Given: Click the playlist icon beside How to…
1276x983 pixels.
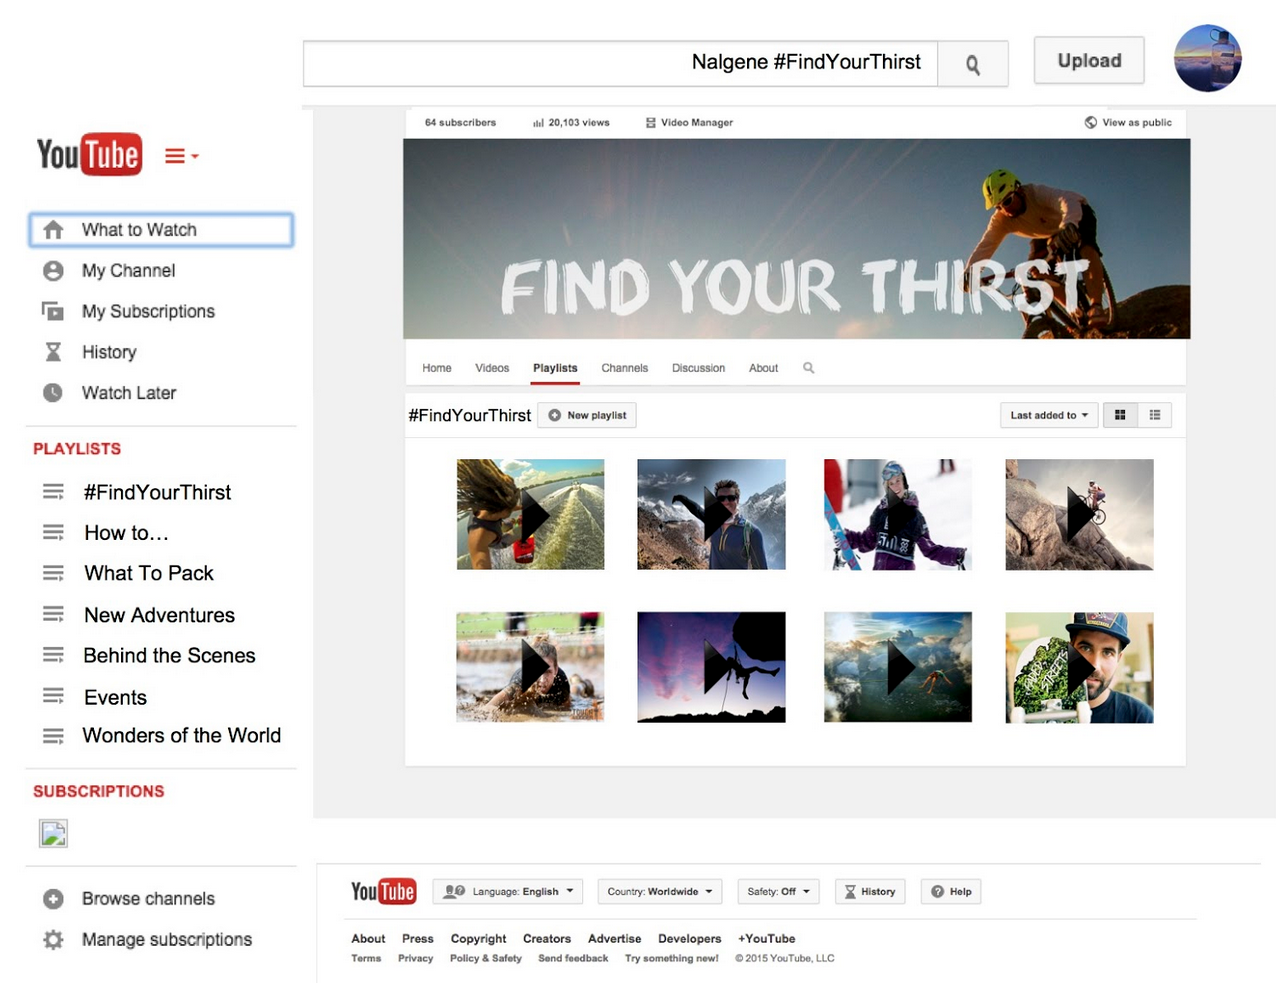Looking at the screenshot, I should [x=53, y=533].
